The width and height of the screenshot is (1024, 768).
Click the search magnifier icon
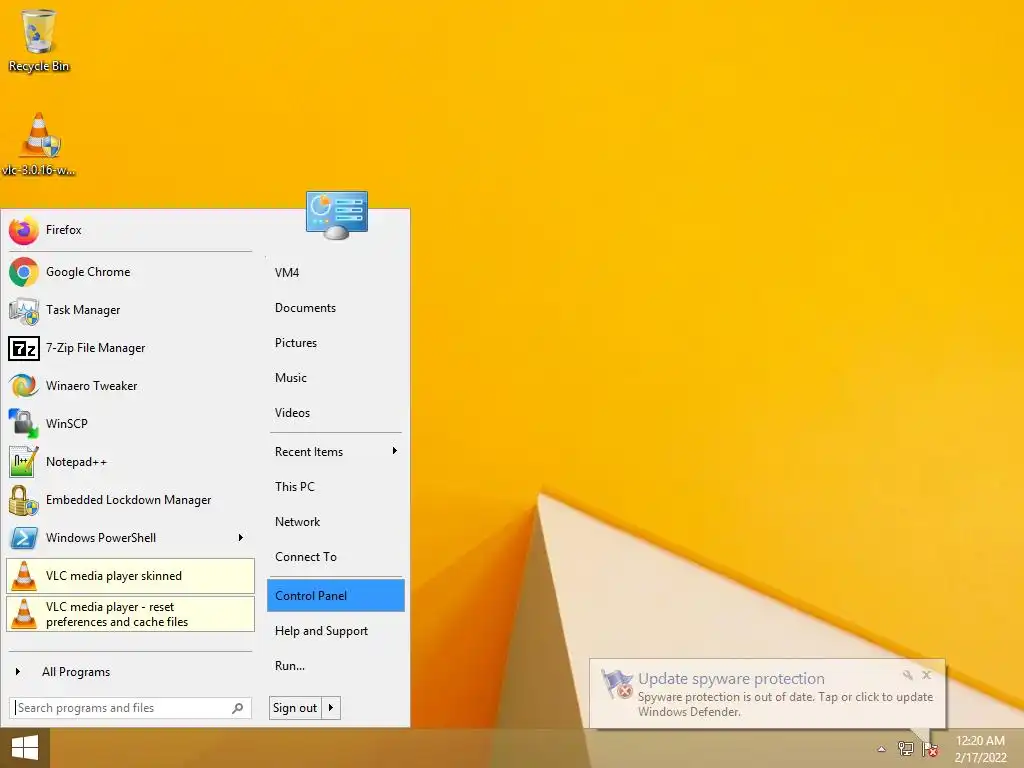pos(238,708)
